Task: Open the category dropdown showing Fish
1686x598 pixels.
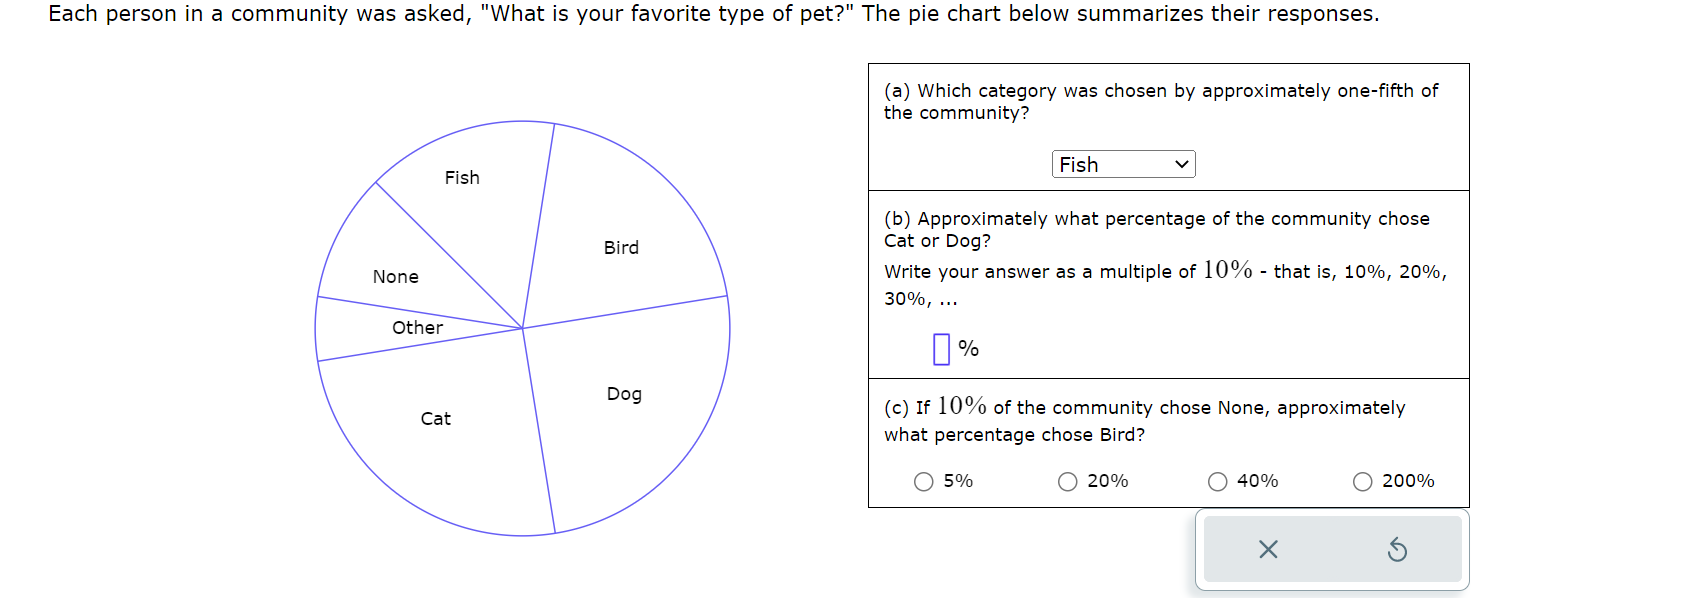Action: tap(1123, 164)
